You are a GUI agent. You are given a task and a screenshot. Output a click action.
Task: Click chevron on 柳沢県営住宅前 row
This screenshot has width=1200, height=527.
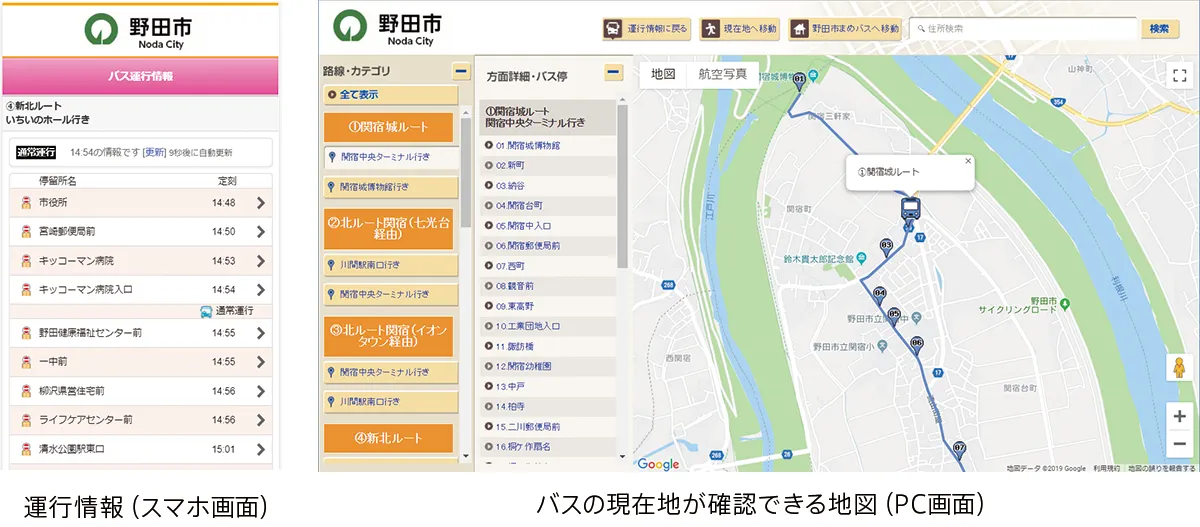tap(261, 391)
